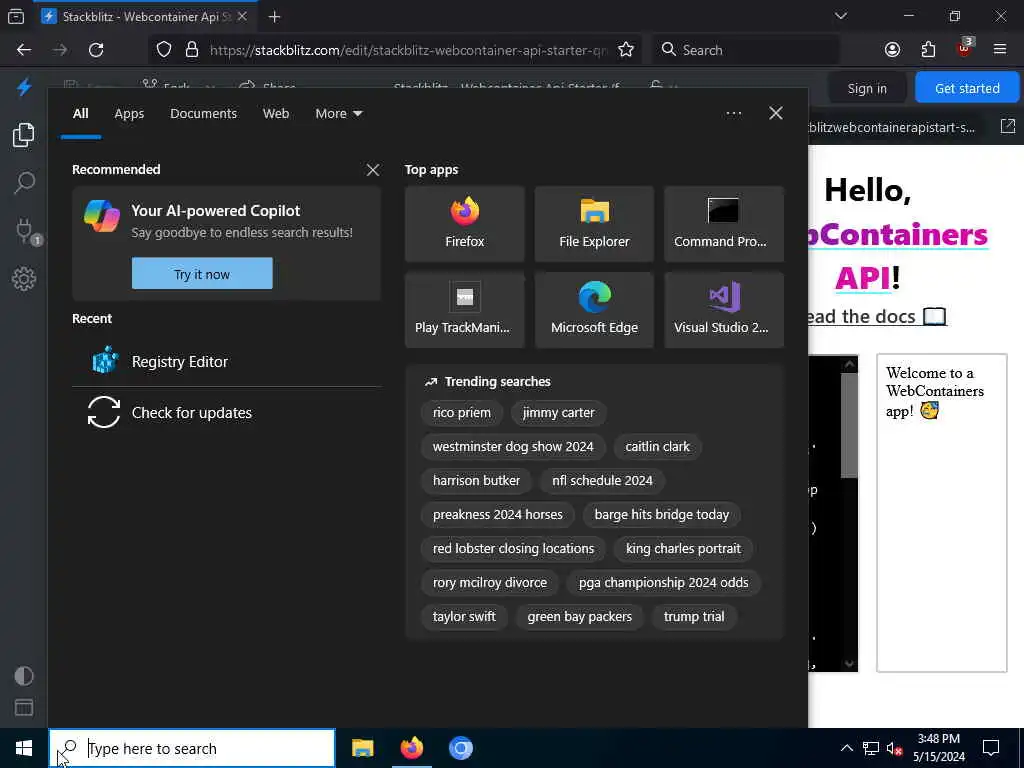Open Firefox recent tabs view icon
Image resolution: width=1024 pixels, height=768 pixels.
(16, 16)
